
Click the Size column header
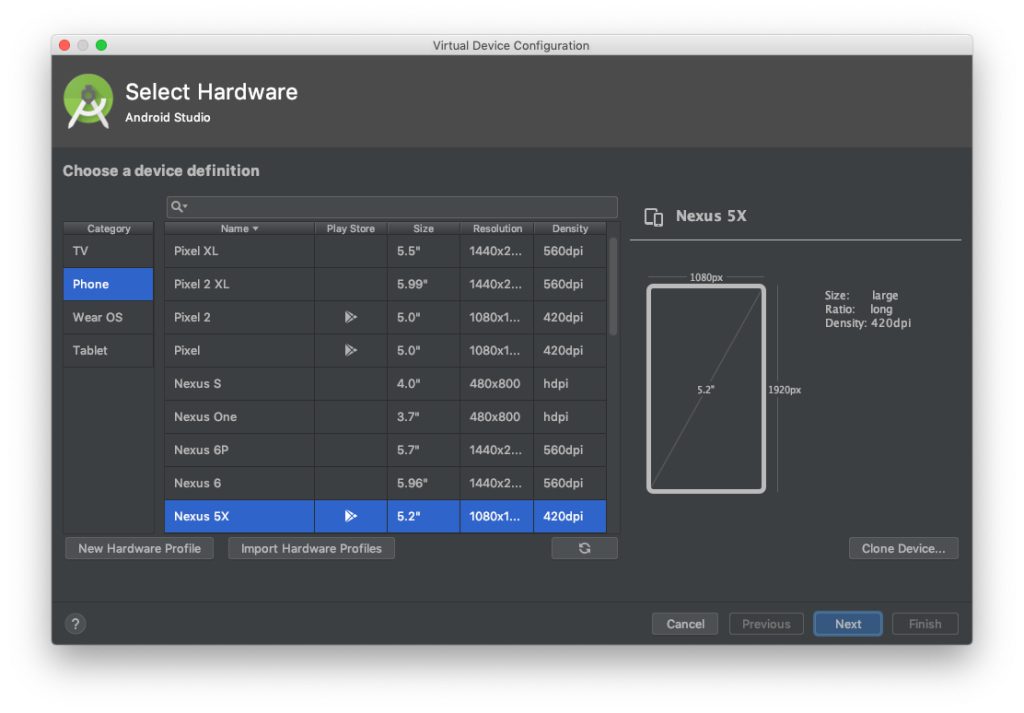pos(423,229)
